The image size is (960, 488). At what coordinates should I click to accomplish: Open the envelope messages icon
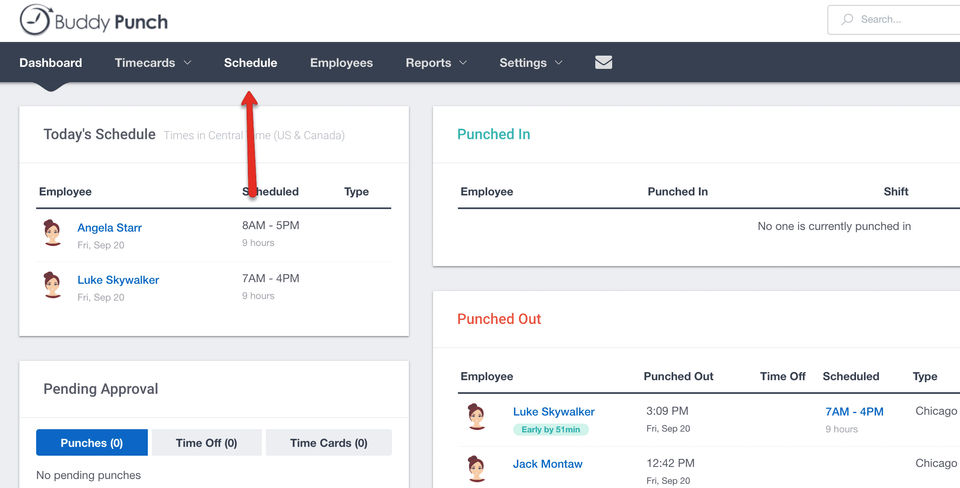click(x=604, y=62)
